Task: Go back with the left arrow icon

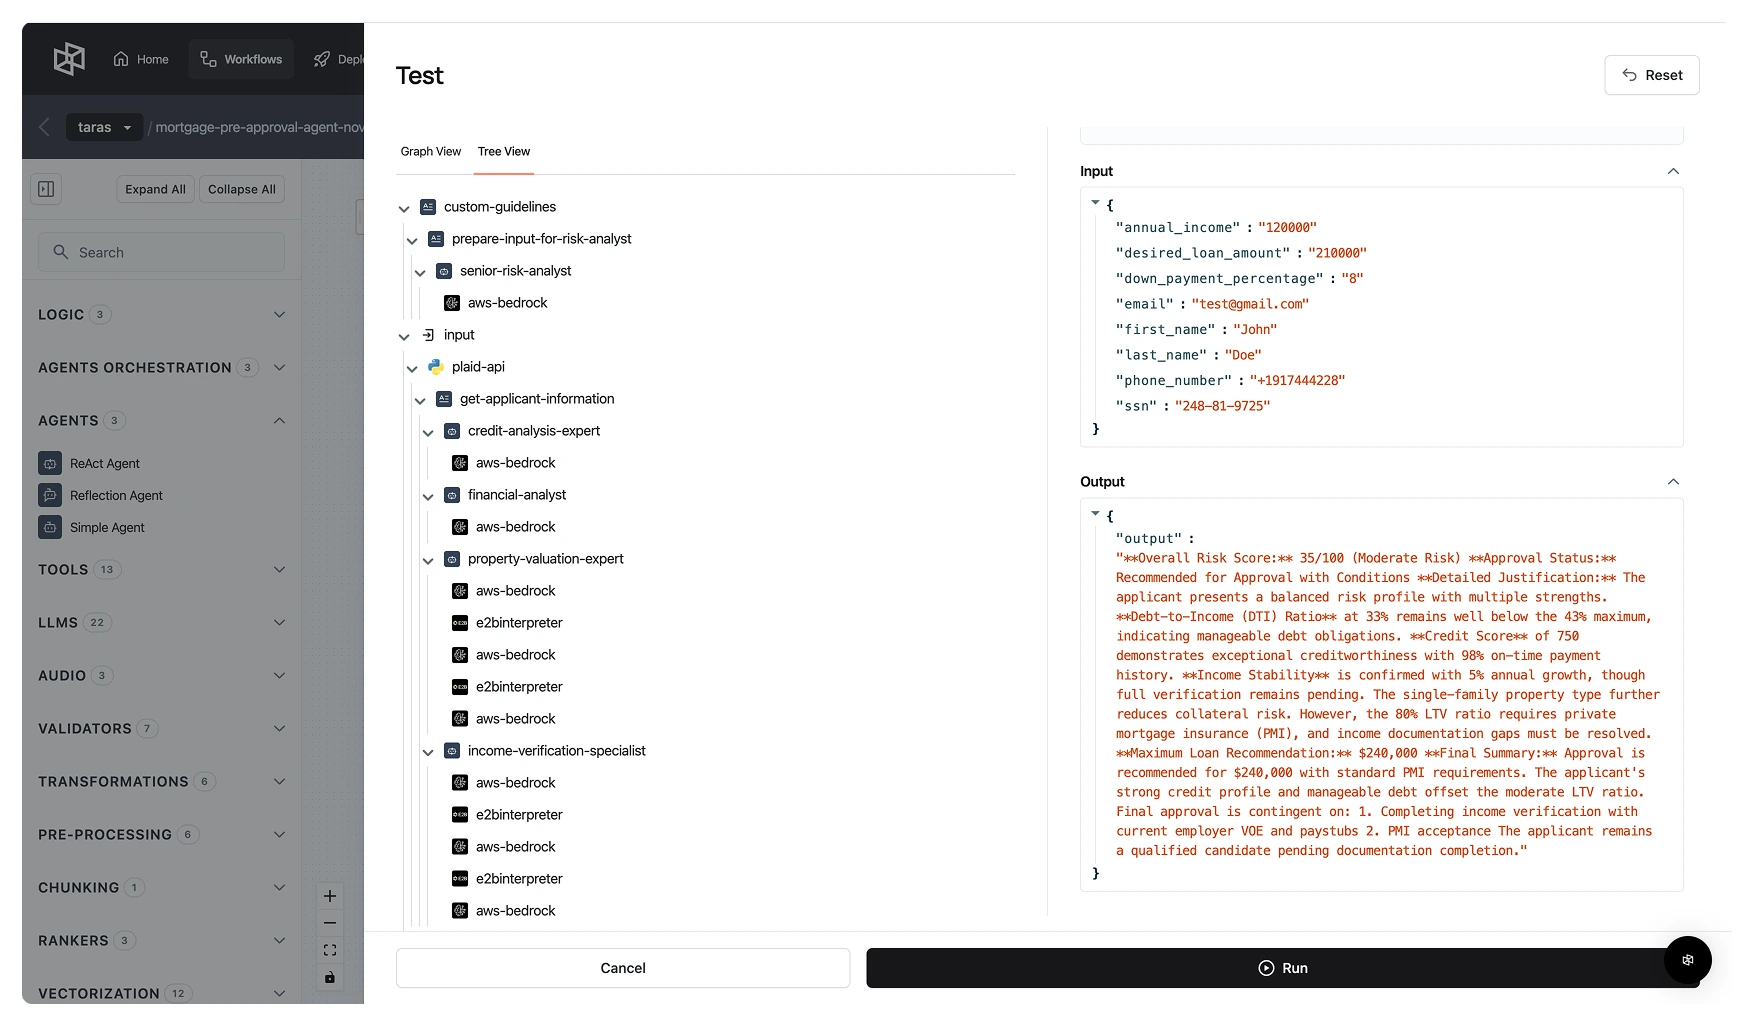Action: point(44,127)
